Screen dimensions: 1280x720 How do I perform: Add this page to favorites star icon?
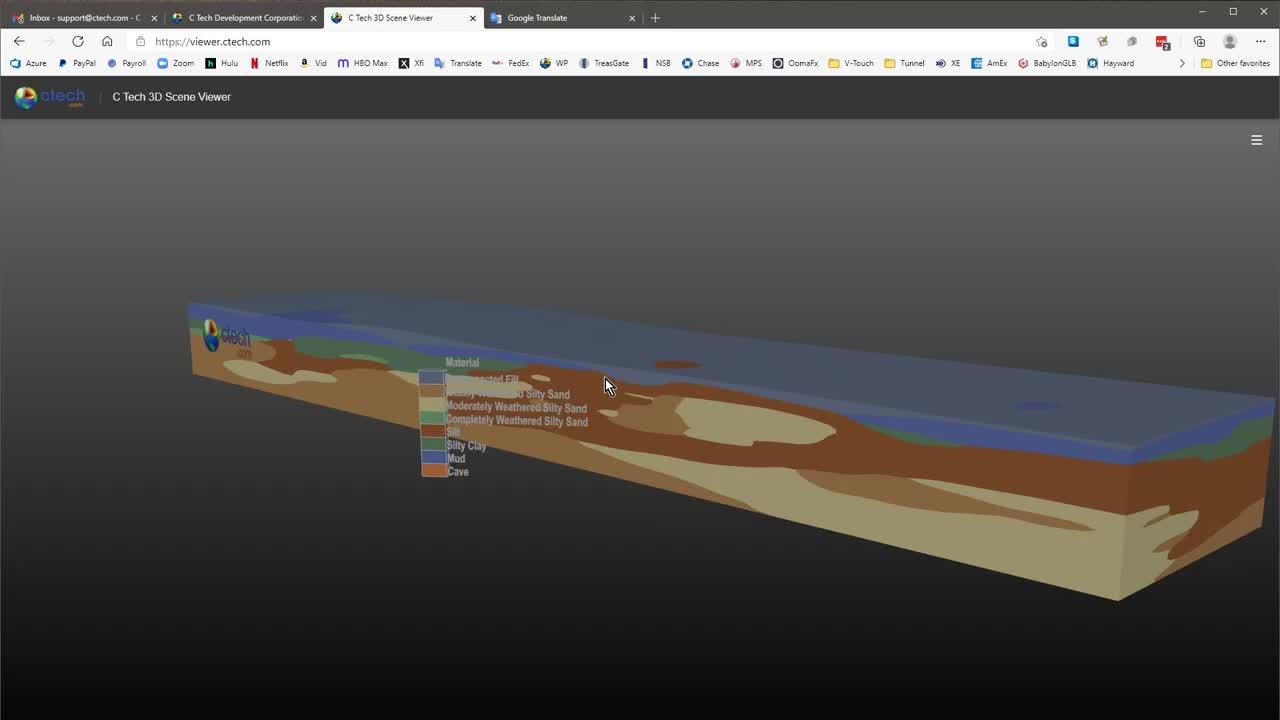(1042, 42)
